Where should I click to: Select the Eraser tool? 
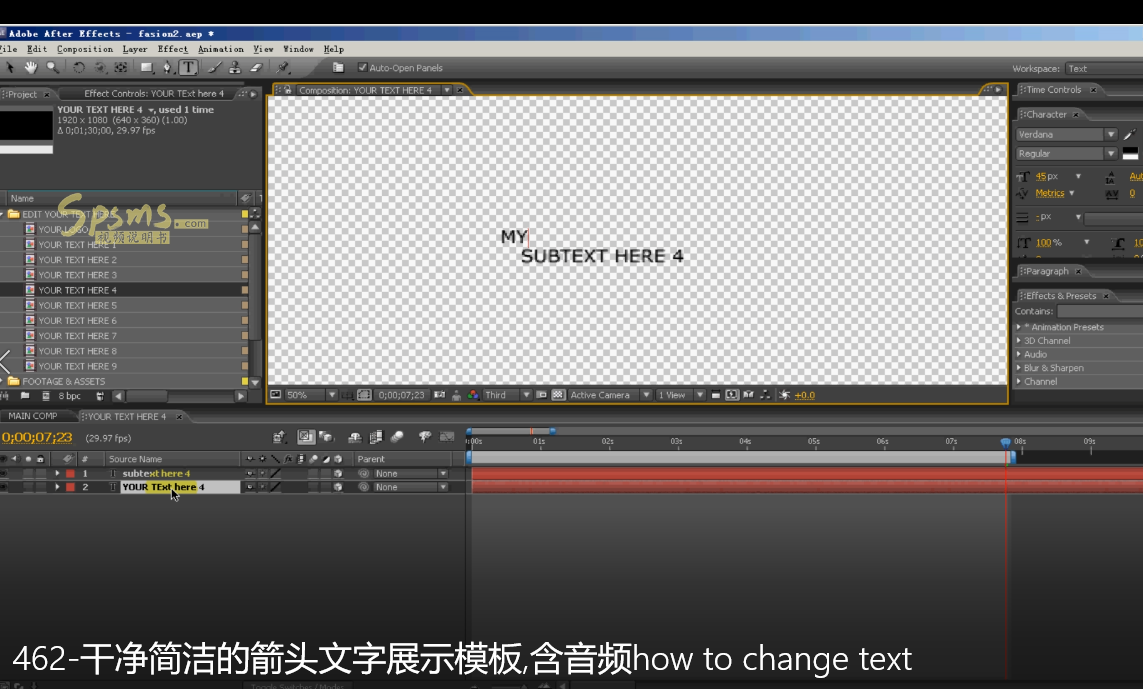click(255, 68)
